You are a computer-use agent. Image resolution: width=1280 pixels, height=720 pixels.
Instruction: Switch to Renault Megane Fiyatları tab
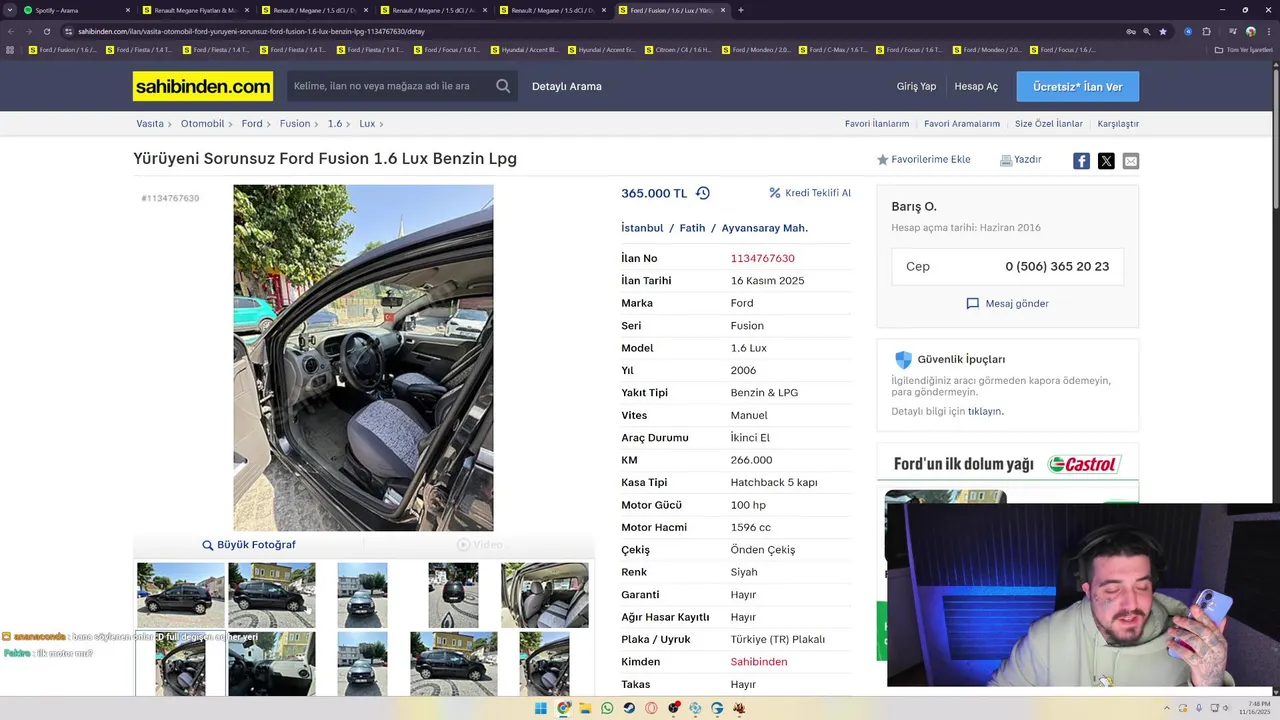pos(195,10)
